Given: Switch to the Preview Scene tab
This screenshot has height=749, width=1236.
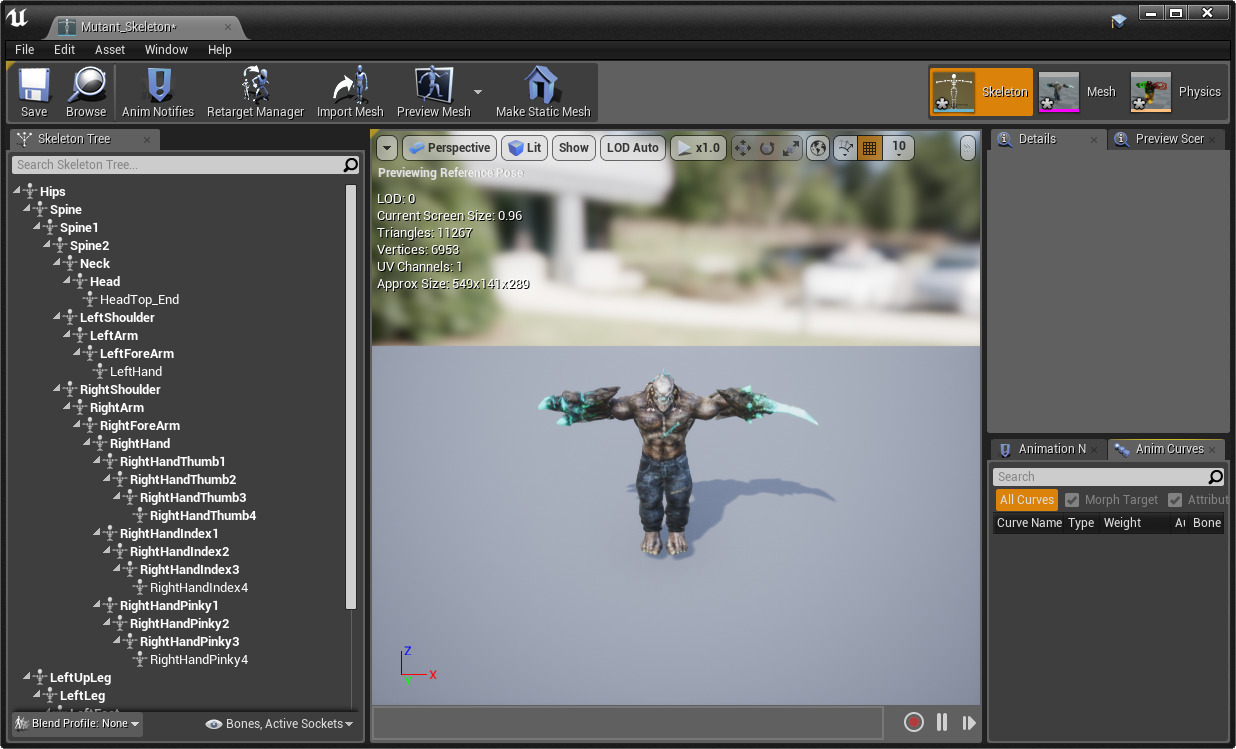Looking at the screenshot, I should click(1167, 139).
